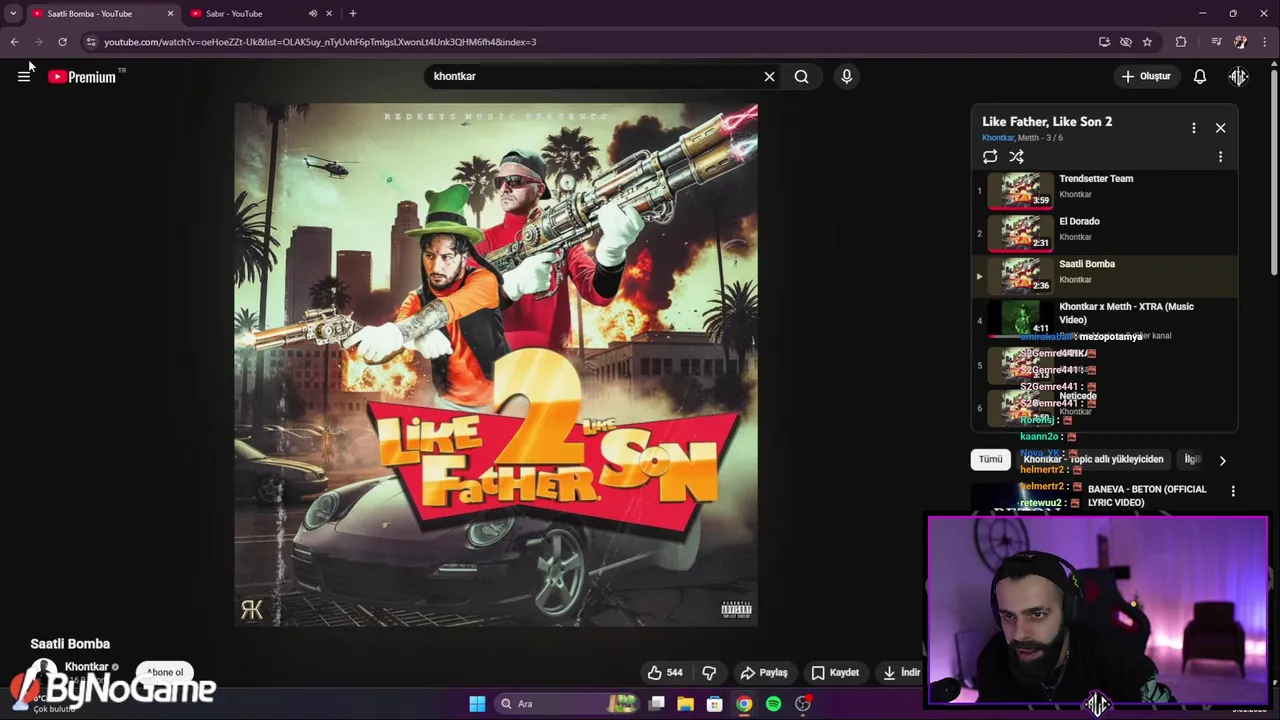Viewport: 1280px width, 720px height.
Task: Start voice search with microphone icon
Action: tap(846, 76)
